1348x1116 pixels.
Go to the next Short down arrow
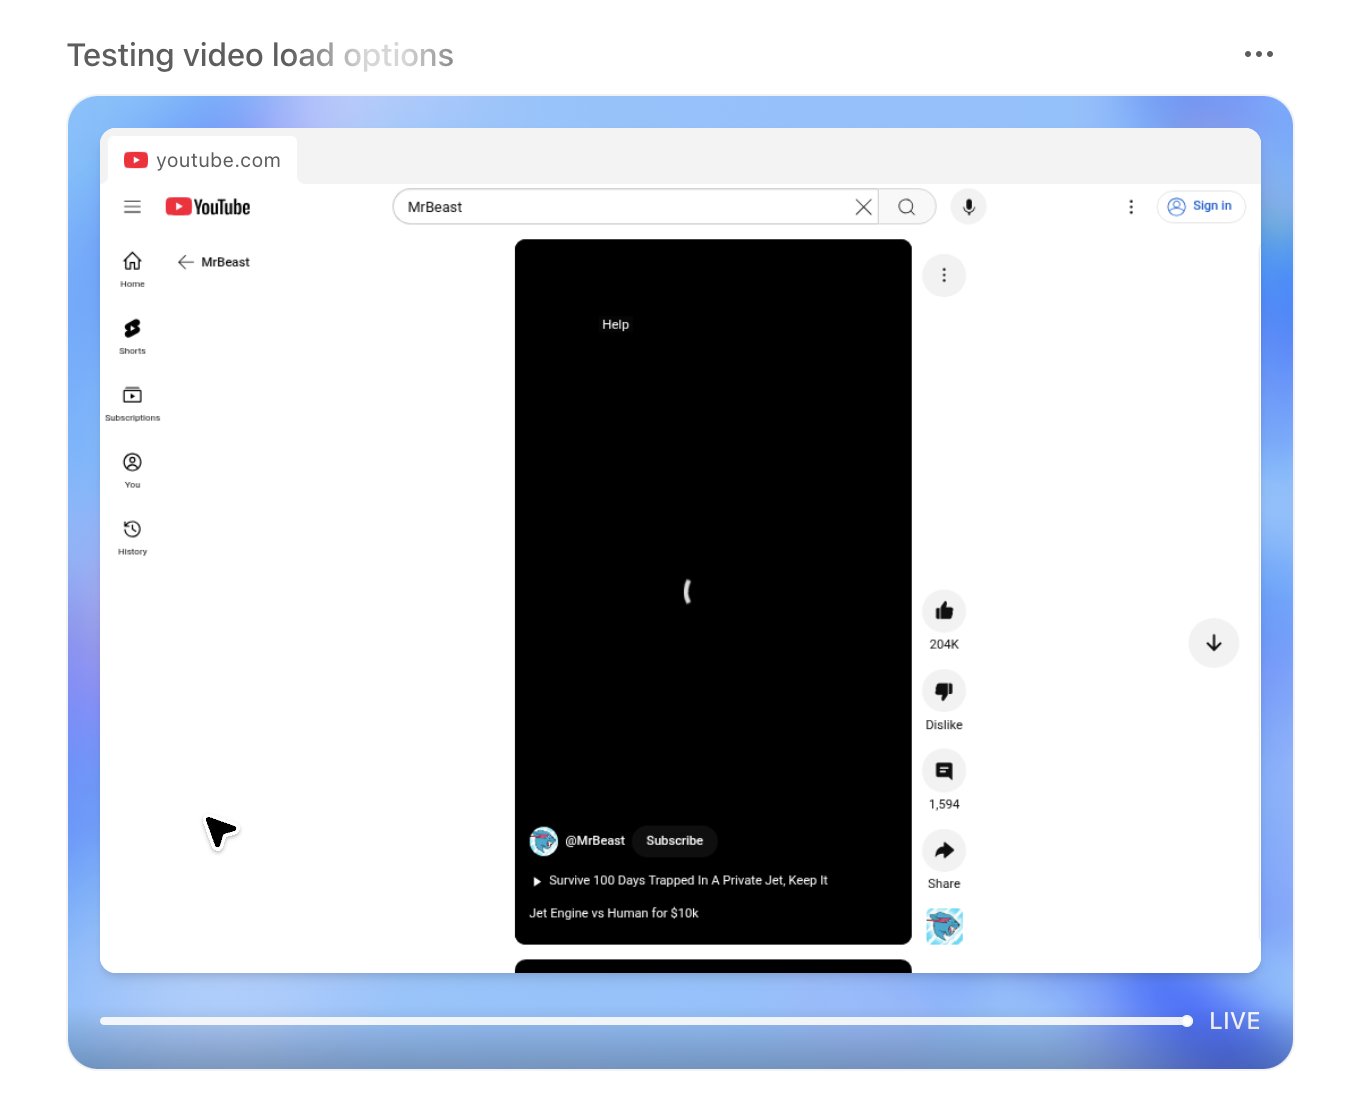(1214, 643)
